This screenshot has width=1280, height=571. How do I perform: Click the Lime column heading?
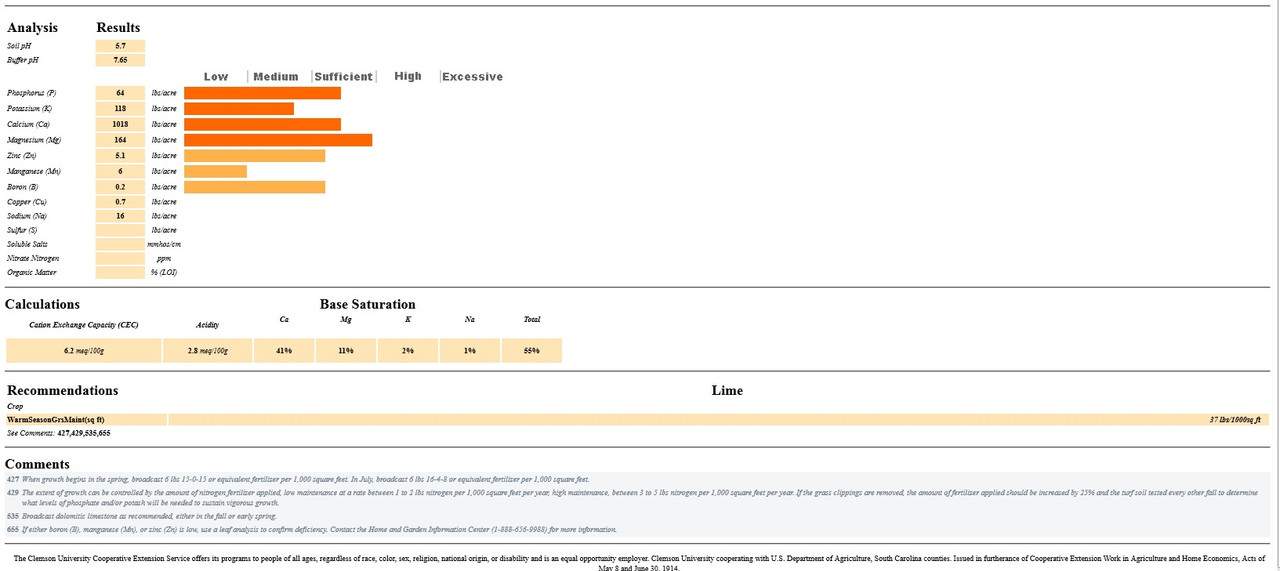727,390
